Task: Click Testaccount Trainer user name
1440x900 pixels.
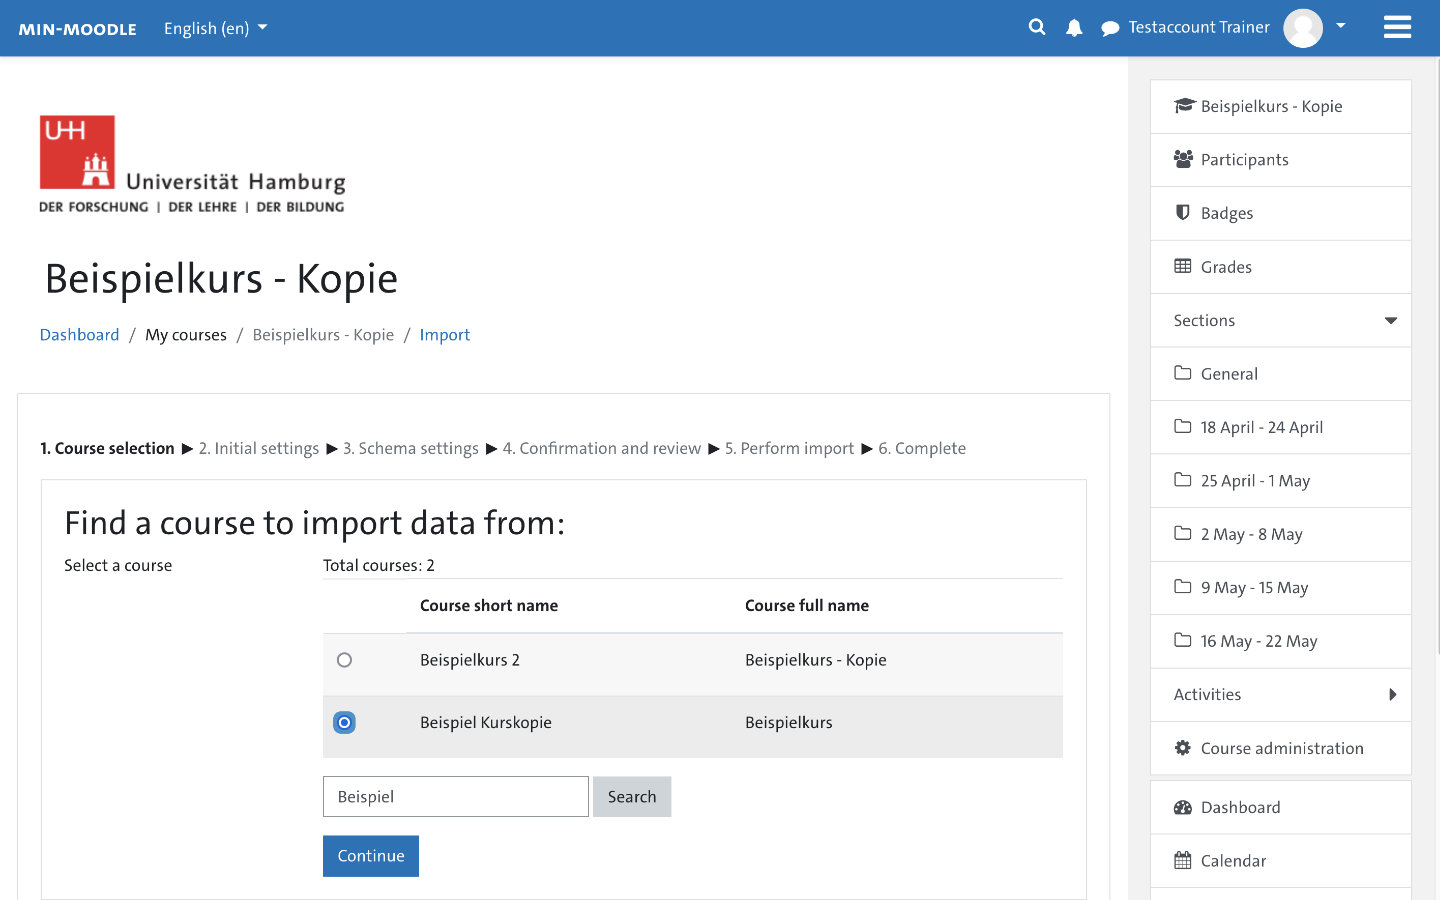Action: [x=1199, y=27]
